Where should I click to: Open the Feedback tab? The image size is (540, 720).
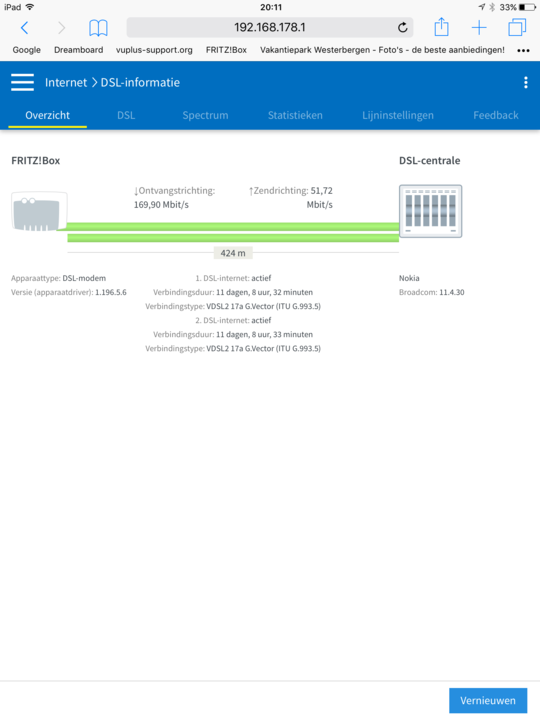tap(496, 115)
